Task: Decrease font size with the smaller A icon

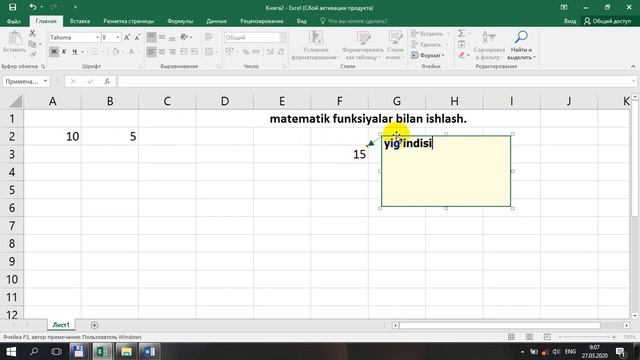Action: [138, 38]
